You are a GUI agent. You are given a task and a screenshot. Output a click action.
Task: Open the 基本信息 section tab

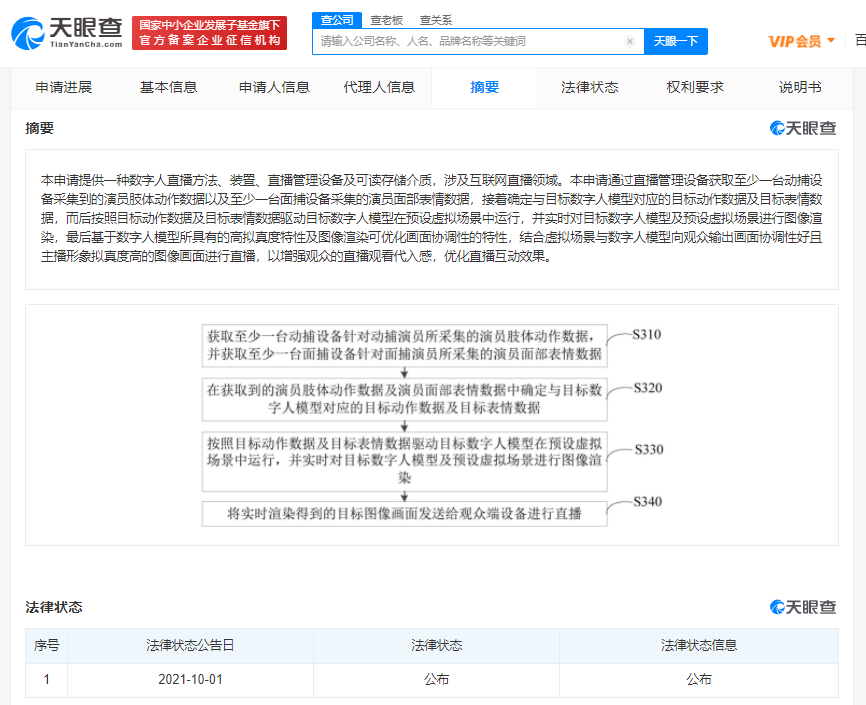[168, 87]
